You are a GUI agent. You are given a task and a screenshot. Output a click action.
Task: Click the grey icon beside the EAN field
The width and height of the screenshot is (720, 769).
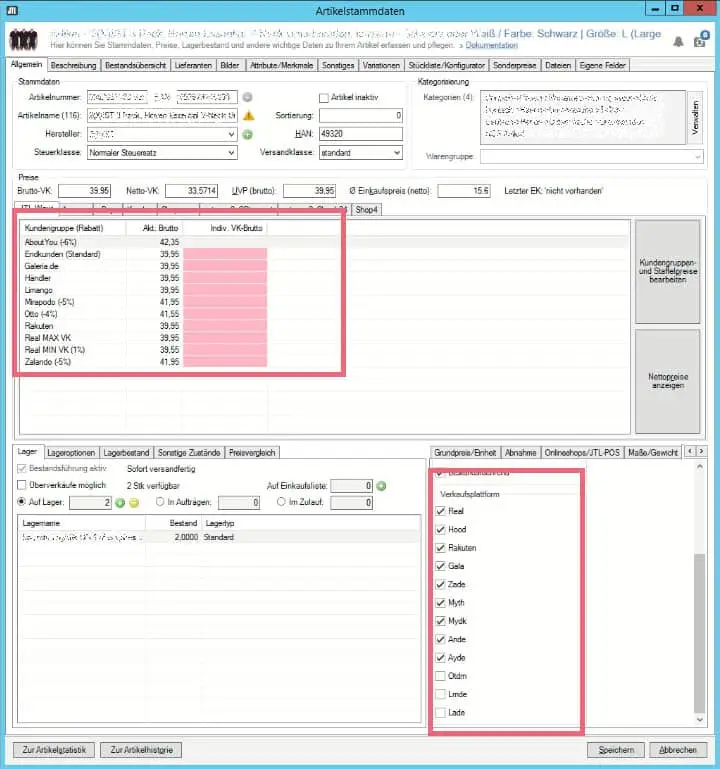(247, 97)
